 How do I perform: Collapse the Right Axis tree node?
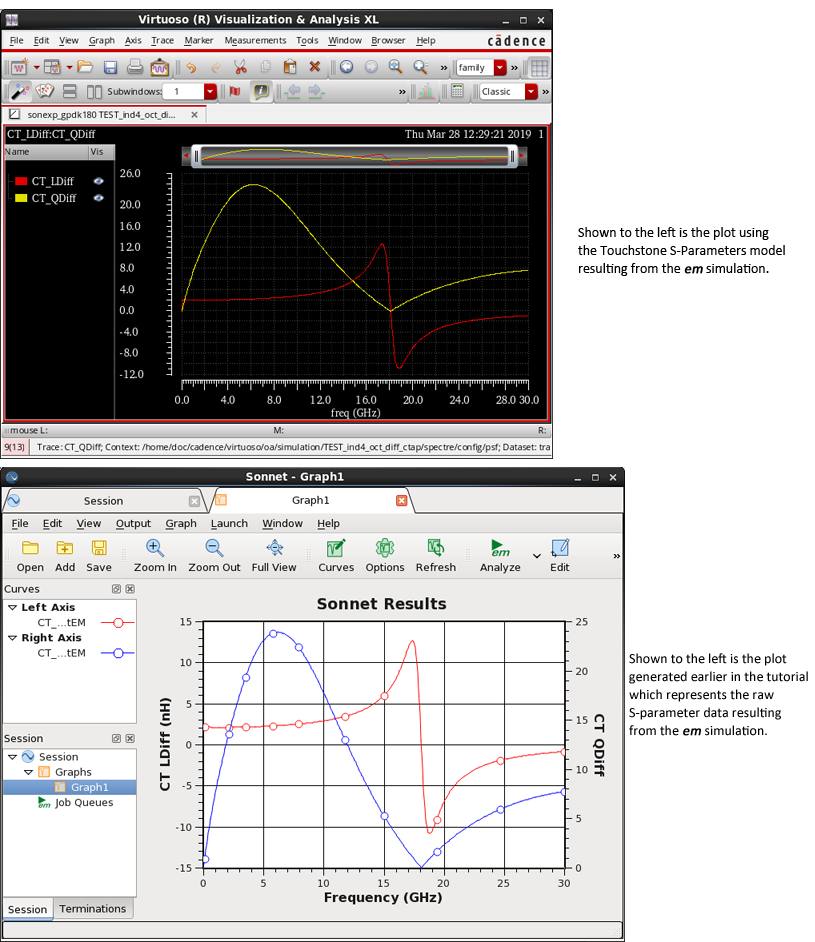coord(12,637)
